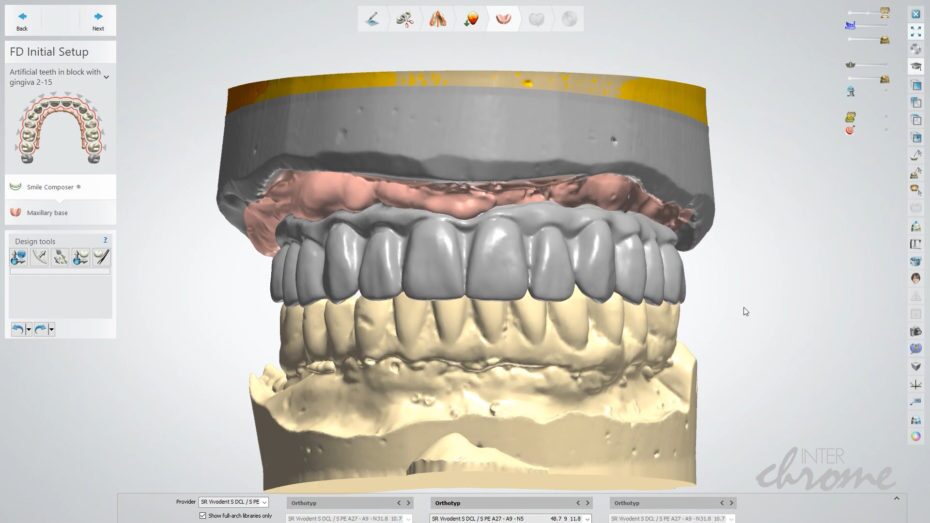Click the patient face photo icon
The height and width of the screenshot is (523, 930).
click(915, 278)
